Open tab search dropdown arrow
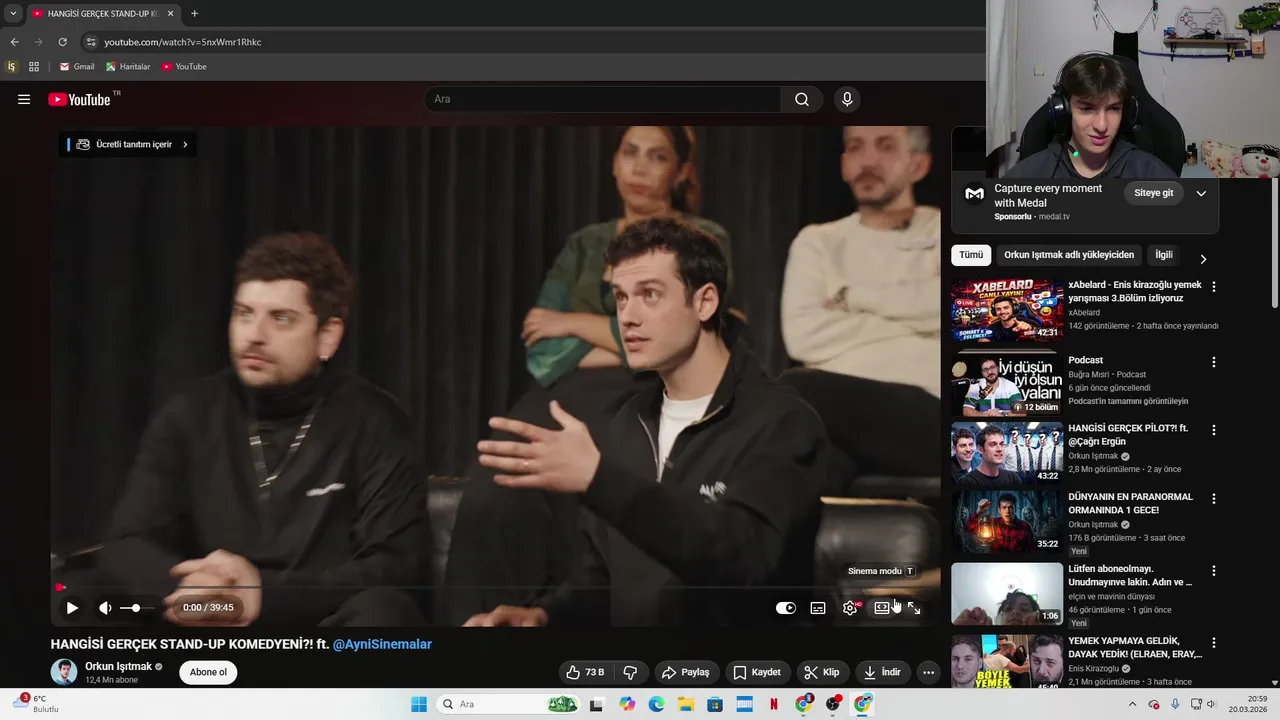 [x=13, y=13]
